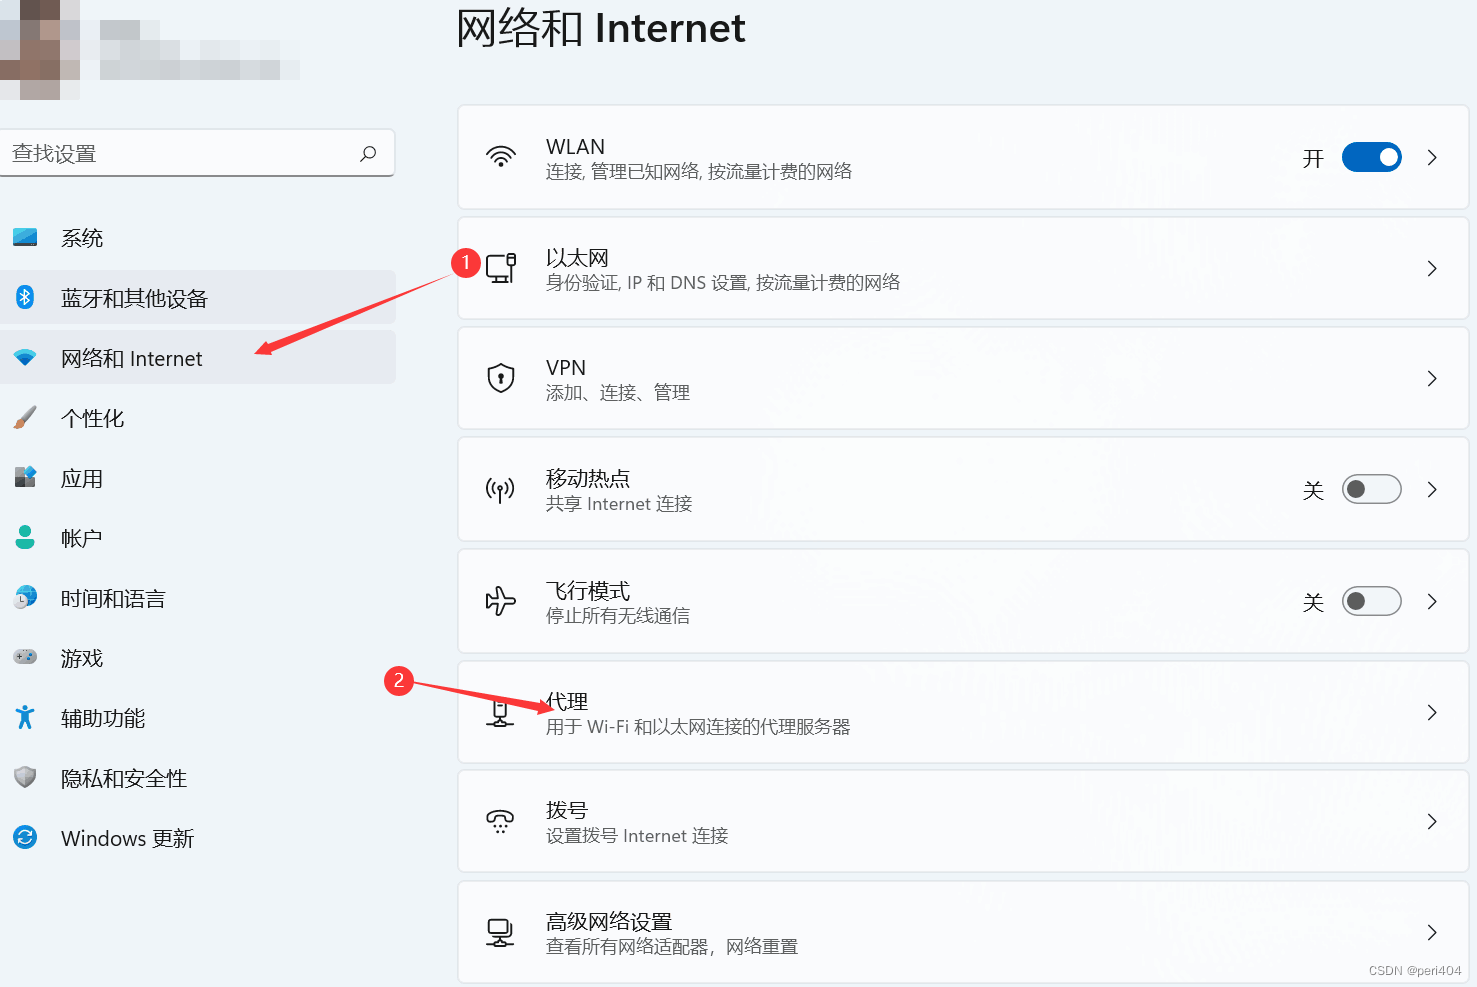Click the 开 status label beside WLAN toggle
The height and width of the screenshot is (987, 1477).
click(x=1313, y=158)
